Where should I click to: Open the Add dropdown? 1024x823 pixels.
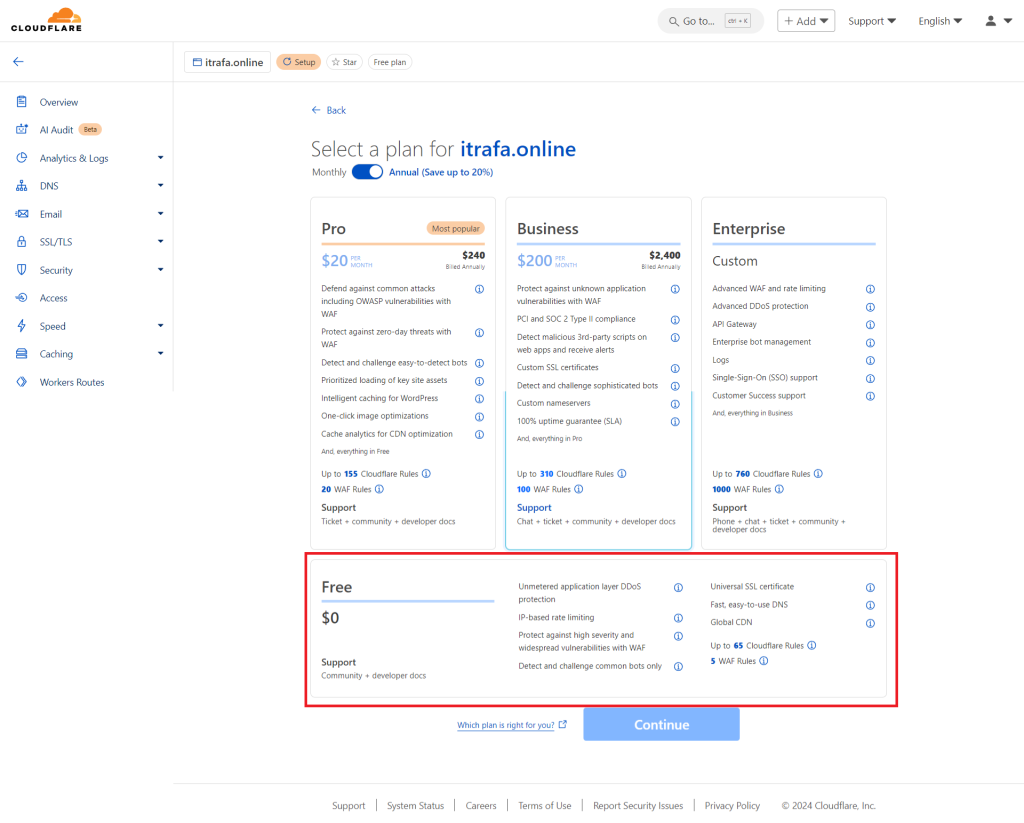(x=806, y=21)
